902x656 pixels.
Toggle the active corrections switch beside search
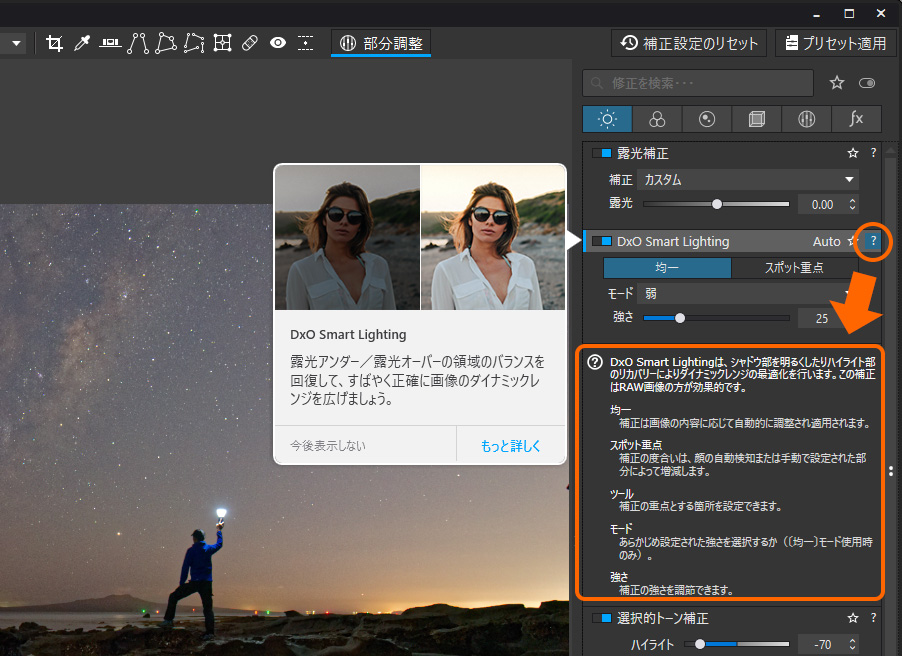(867, 83)
